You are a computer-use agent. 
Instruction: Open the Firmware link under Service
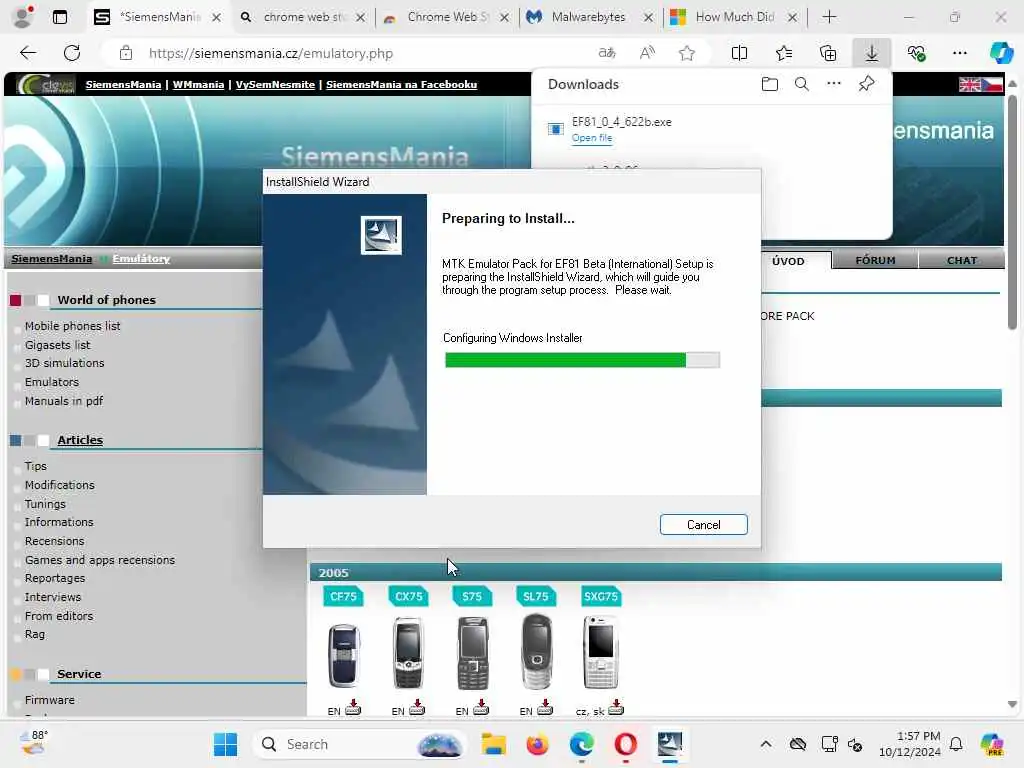50,700
